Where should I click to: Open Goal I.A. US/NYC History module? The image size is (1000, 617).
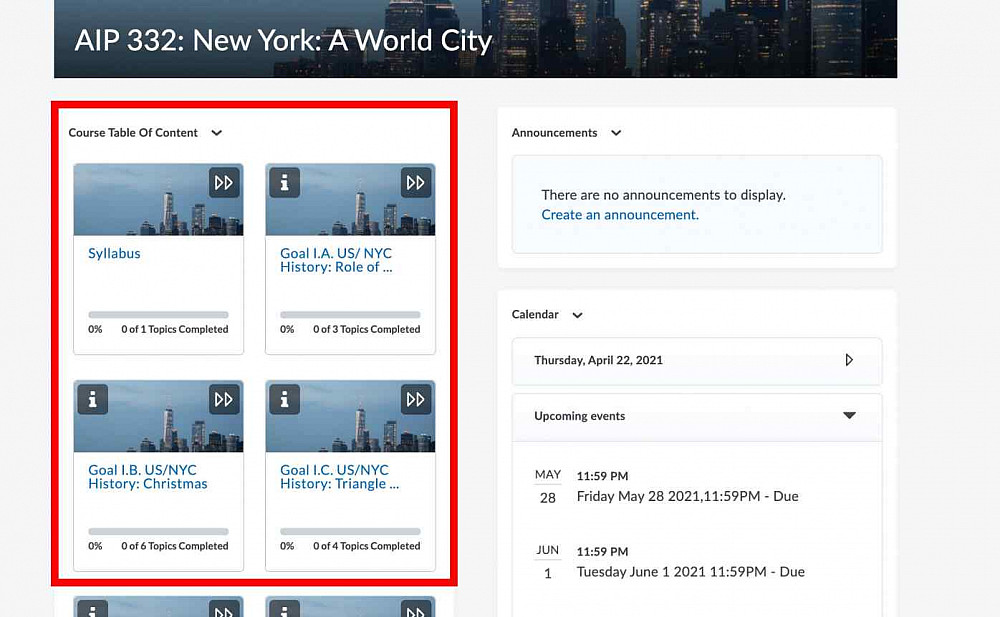[336, 260]
